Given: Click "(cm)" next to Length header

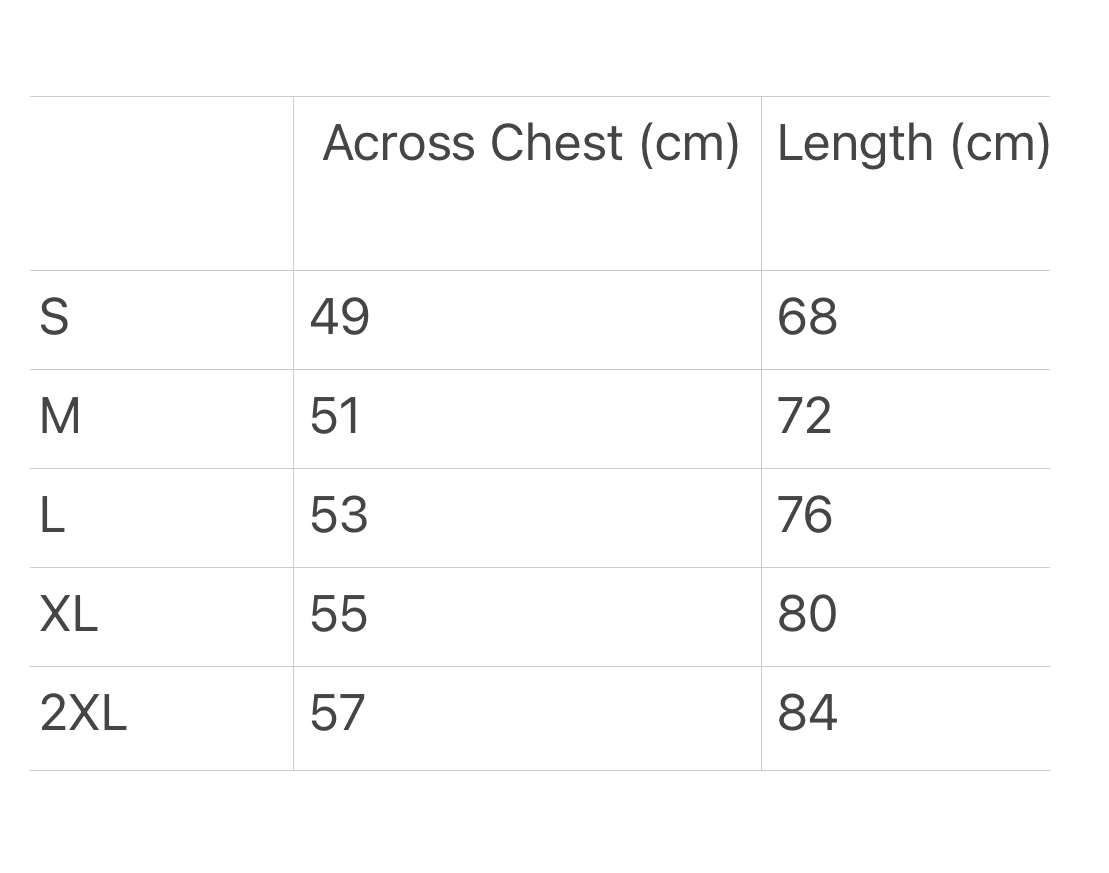Looking at the screenshot, I should click(x=1000, y=143).
